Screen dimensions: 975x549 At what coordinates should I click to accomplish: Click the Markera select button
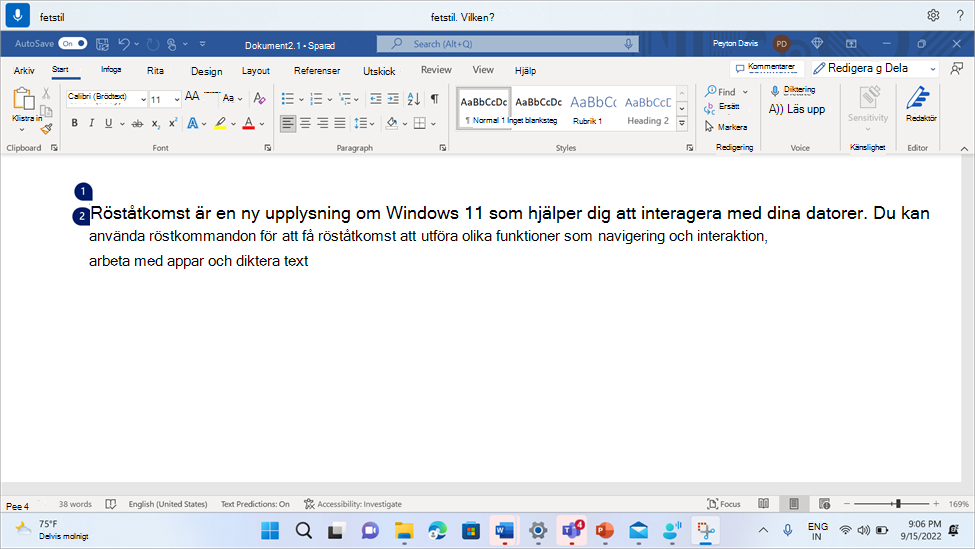726,127
